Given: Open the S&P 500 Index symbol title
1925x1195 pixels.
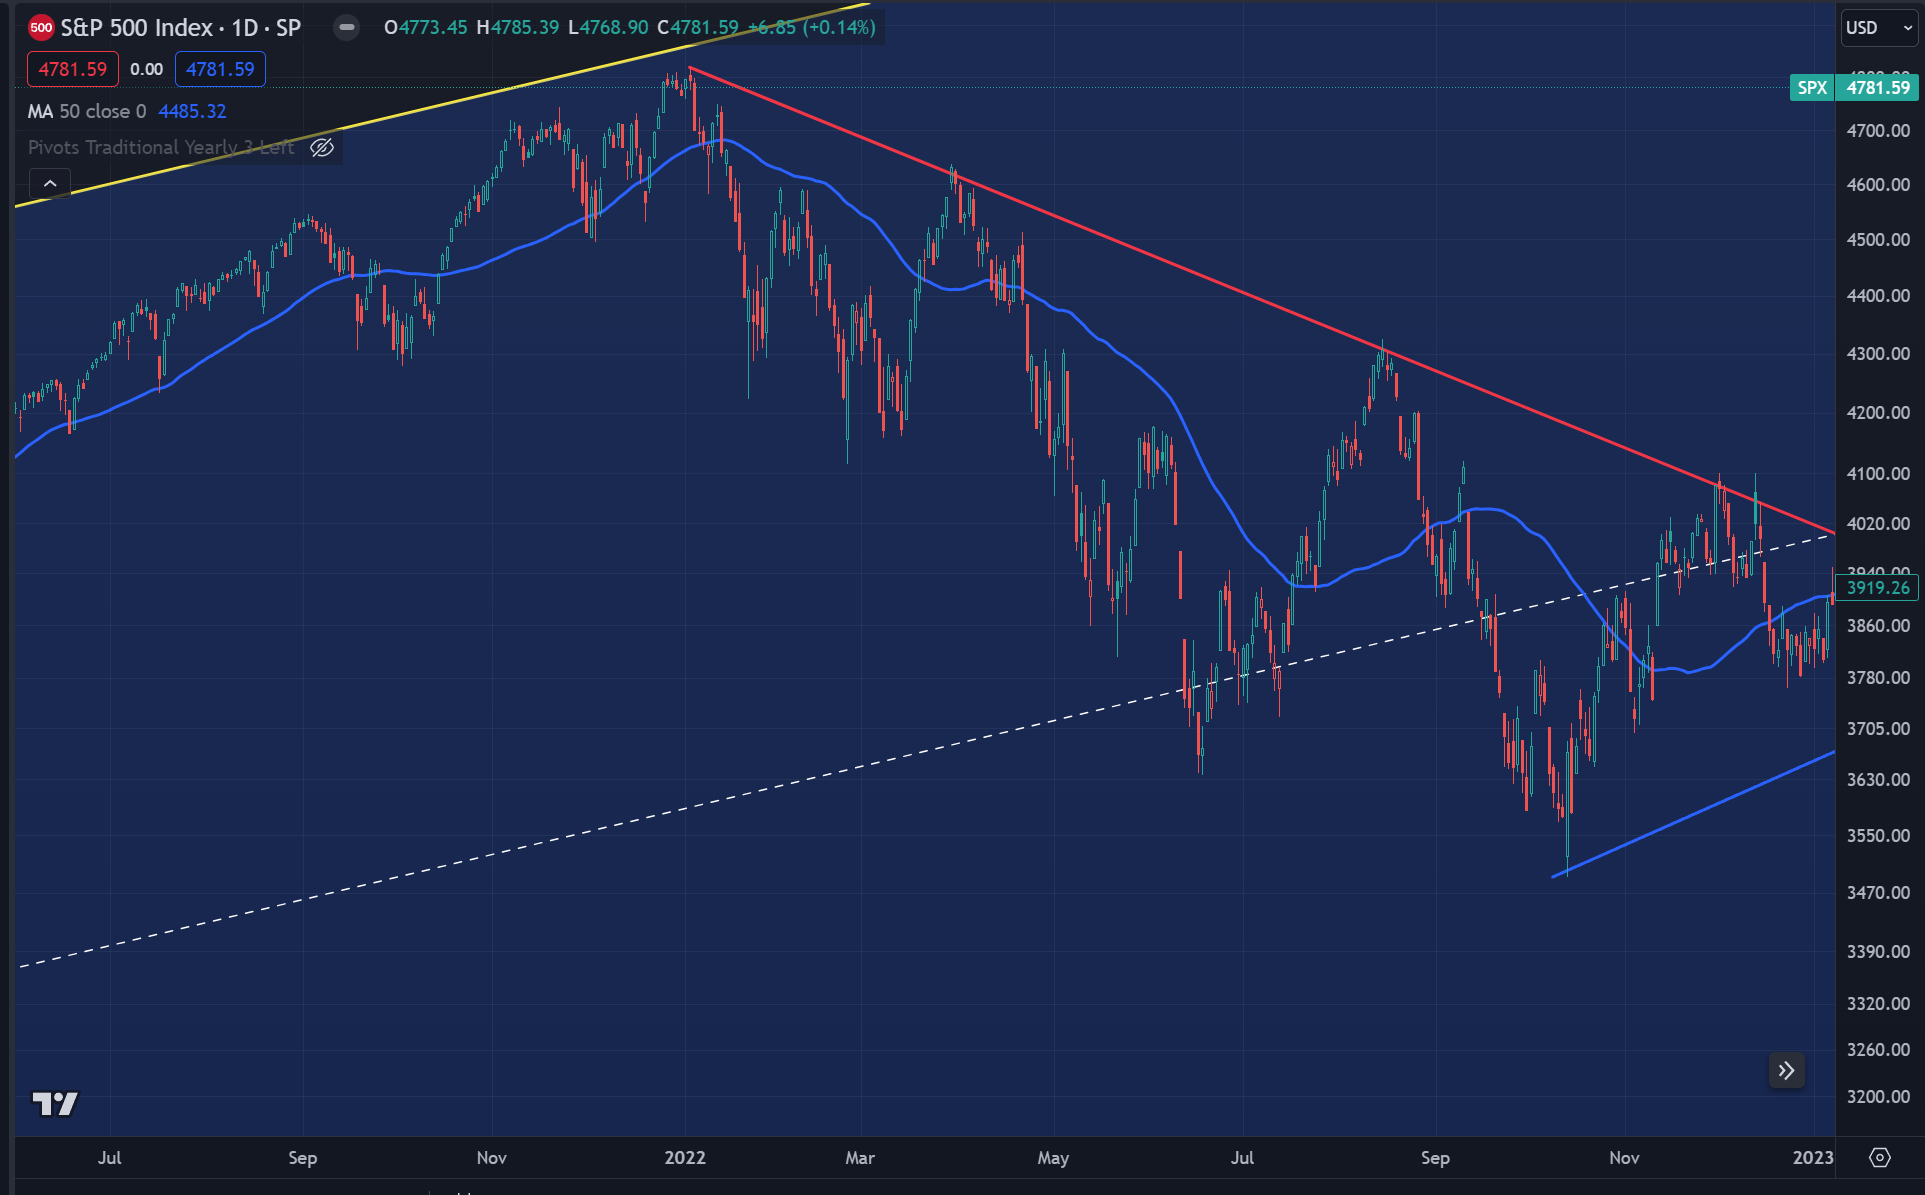Looking at the screenshot, I should [180, 28].
